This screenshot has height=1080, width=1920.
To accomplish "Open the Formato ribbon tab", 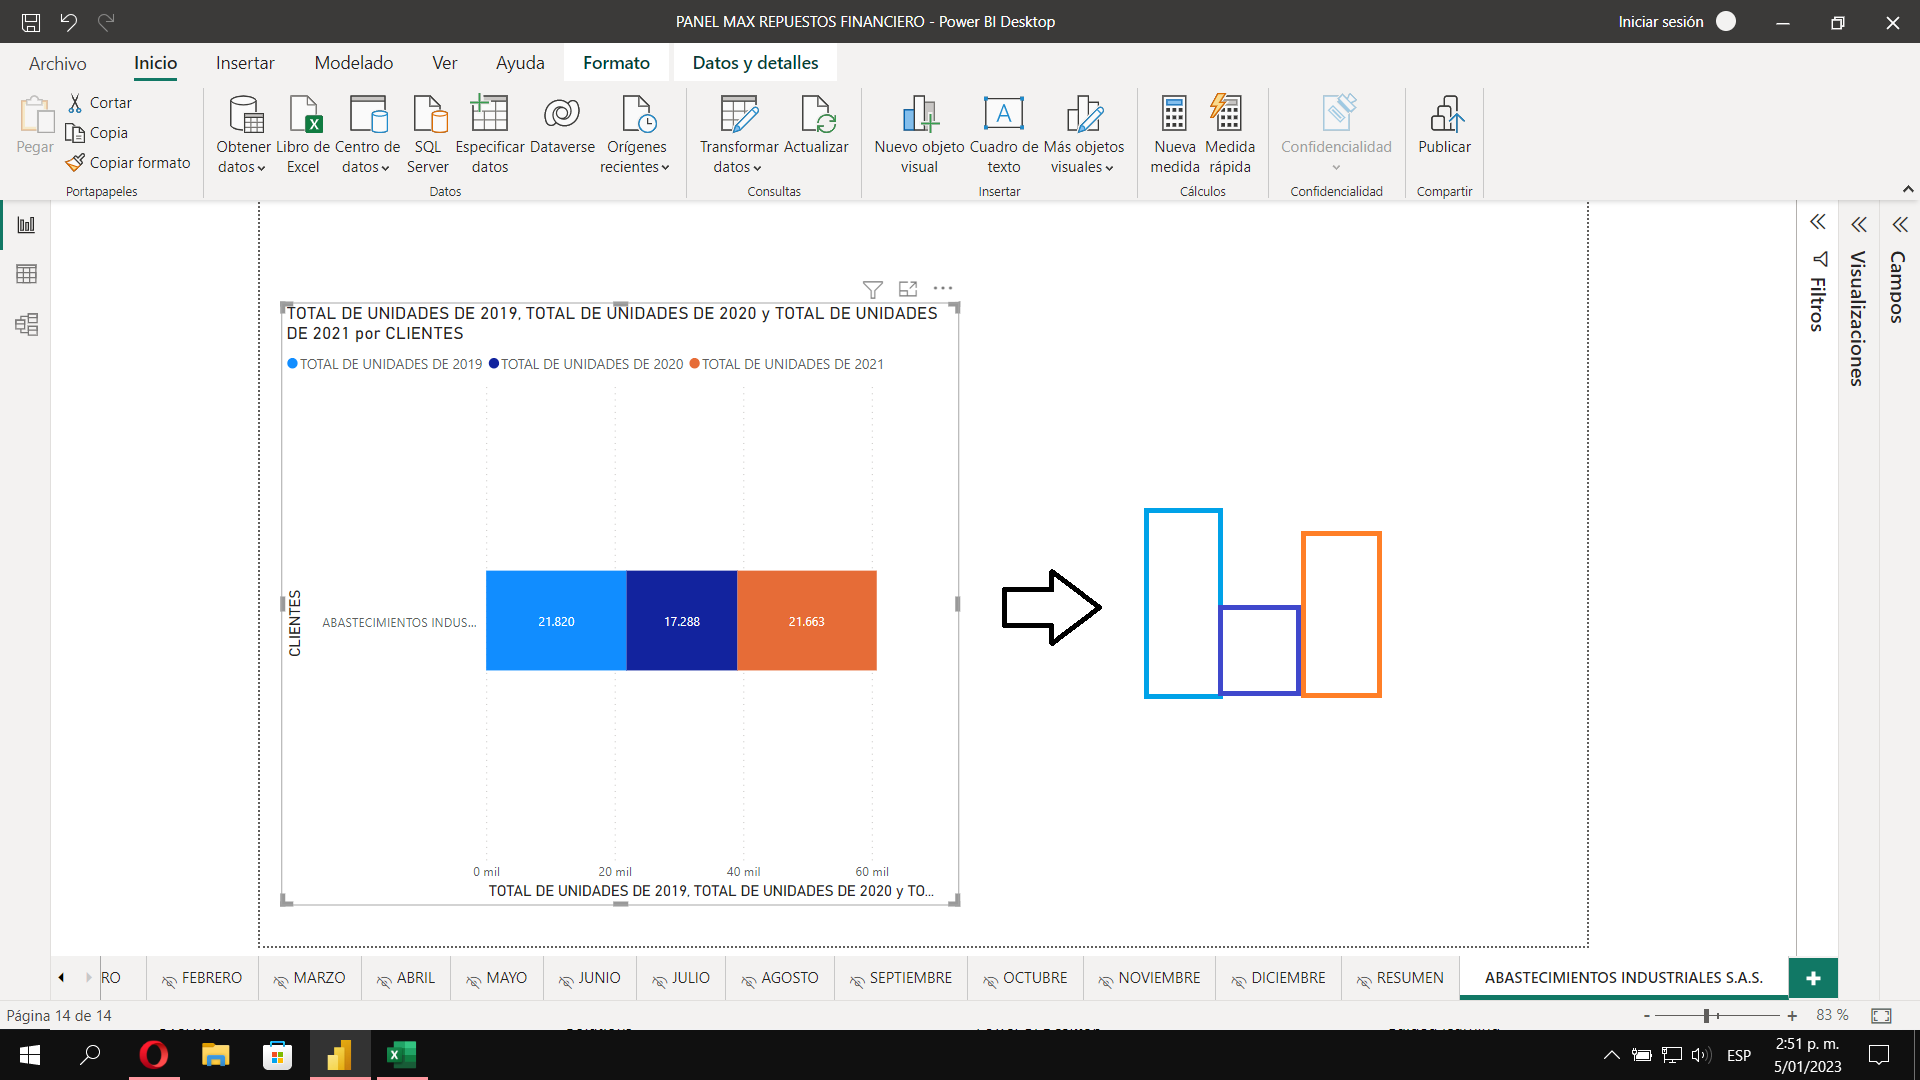I will [x=617, y=63].
